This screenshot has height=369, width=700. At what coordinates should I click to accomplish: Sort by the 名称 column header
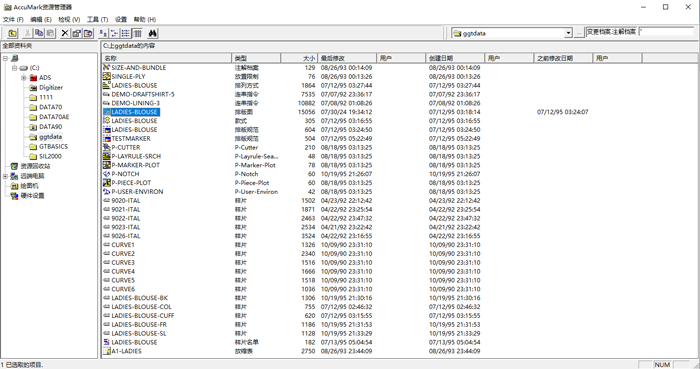[x=167, y=58]
